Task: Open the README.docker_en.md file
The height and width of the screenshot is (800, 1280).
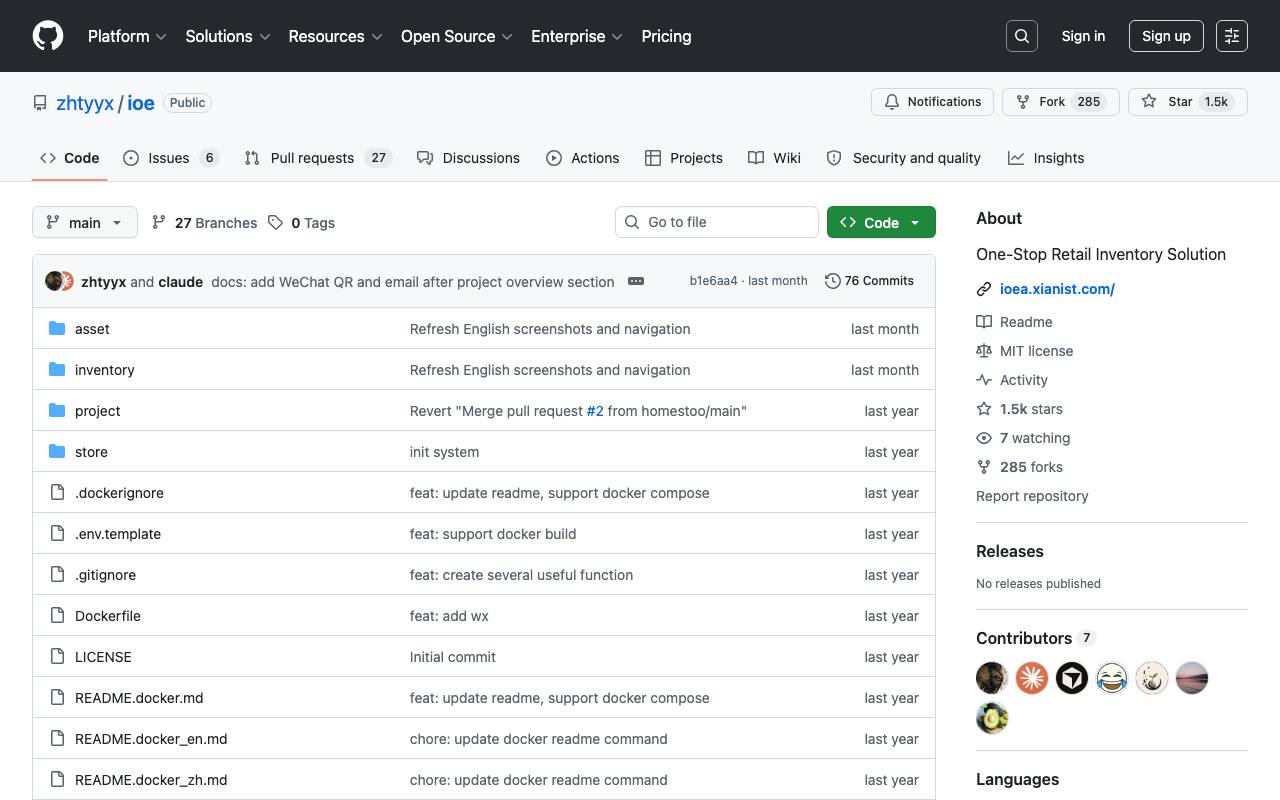Action: pyautogui.click(x=151, y=739)
